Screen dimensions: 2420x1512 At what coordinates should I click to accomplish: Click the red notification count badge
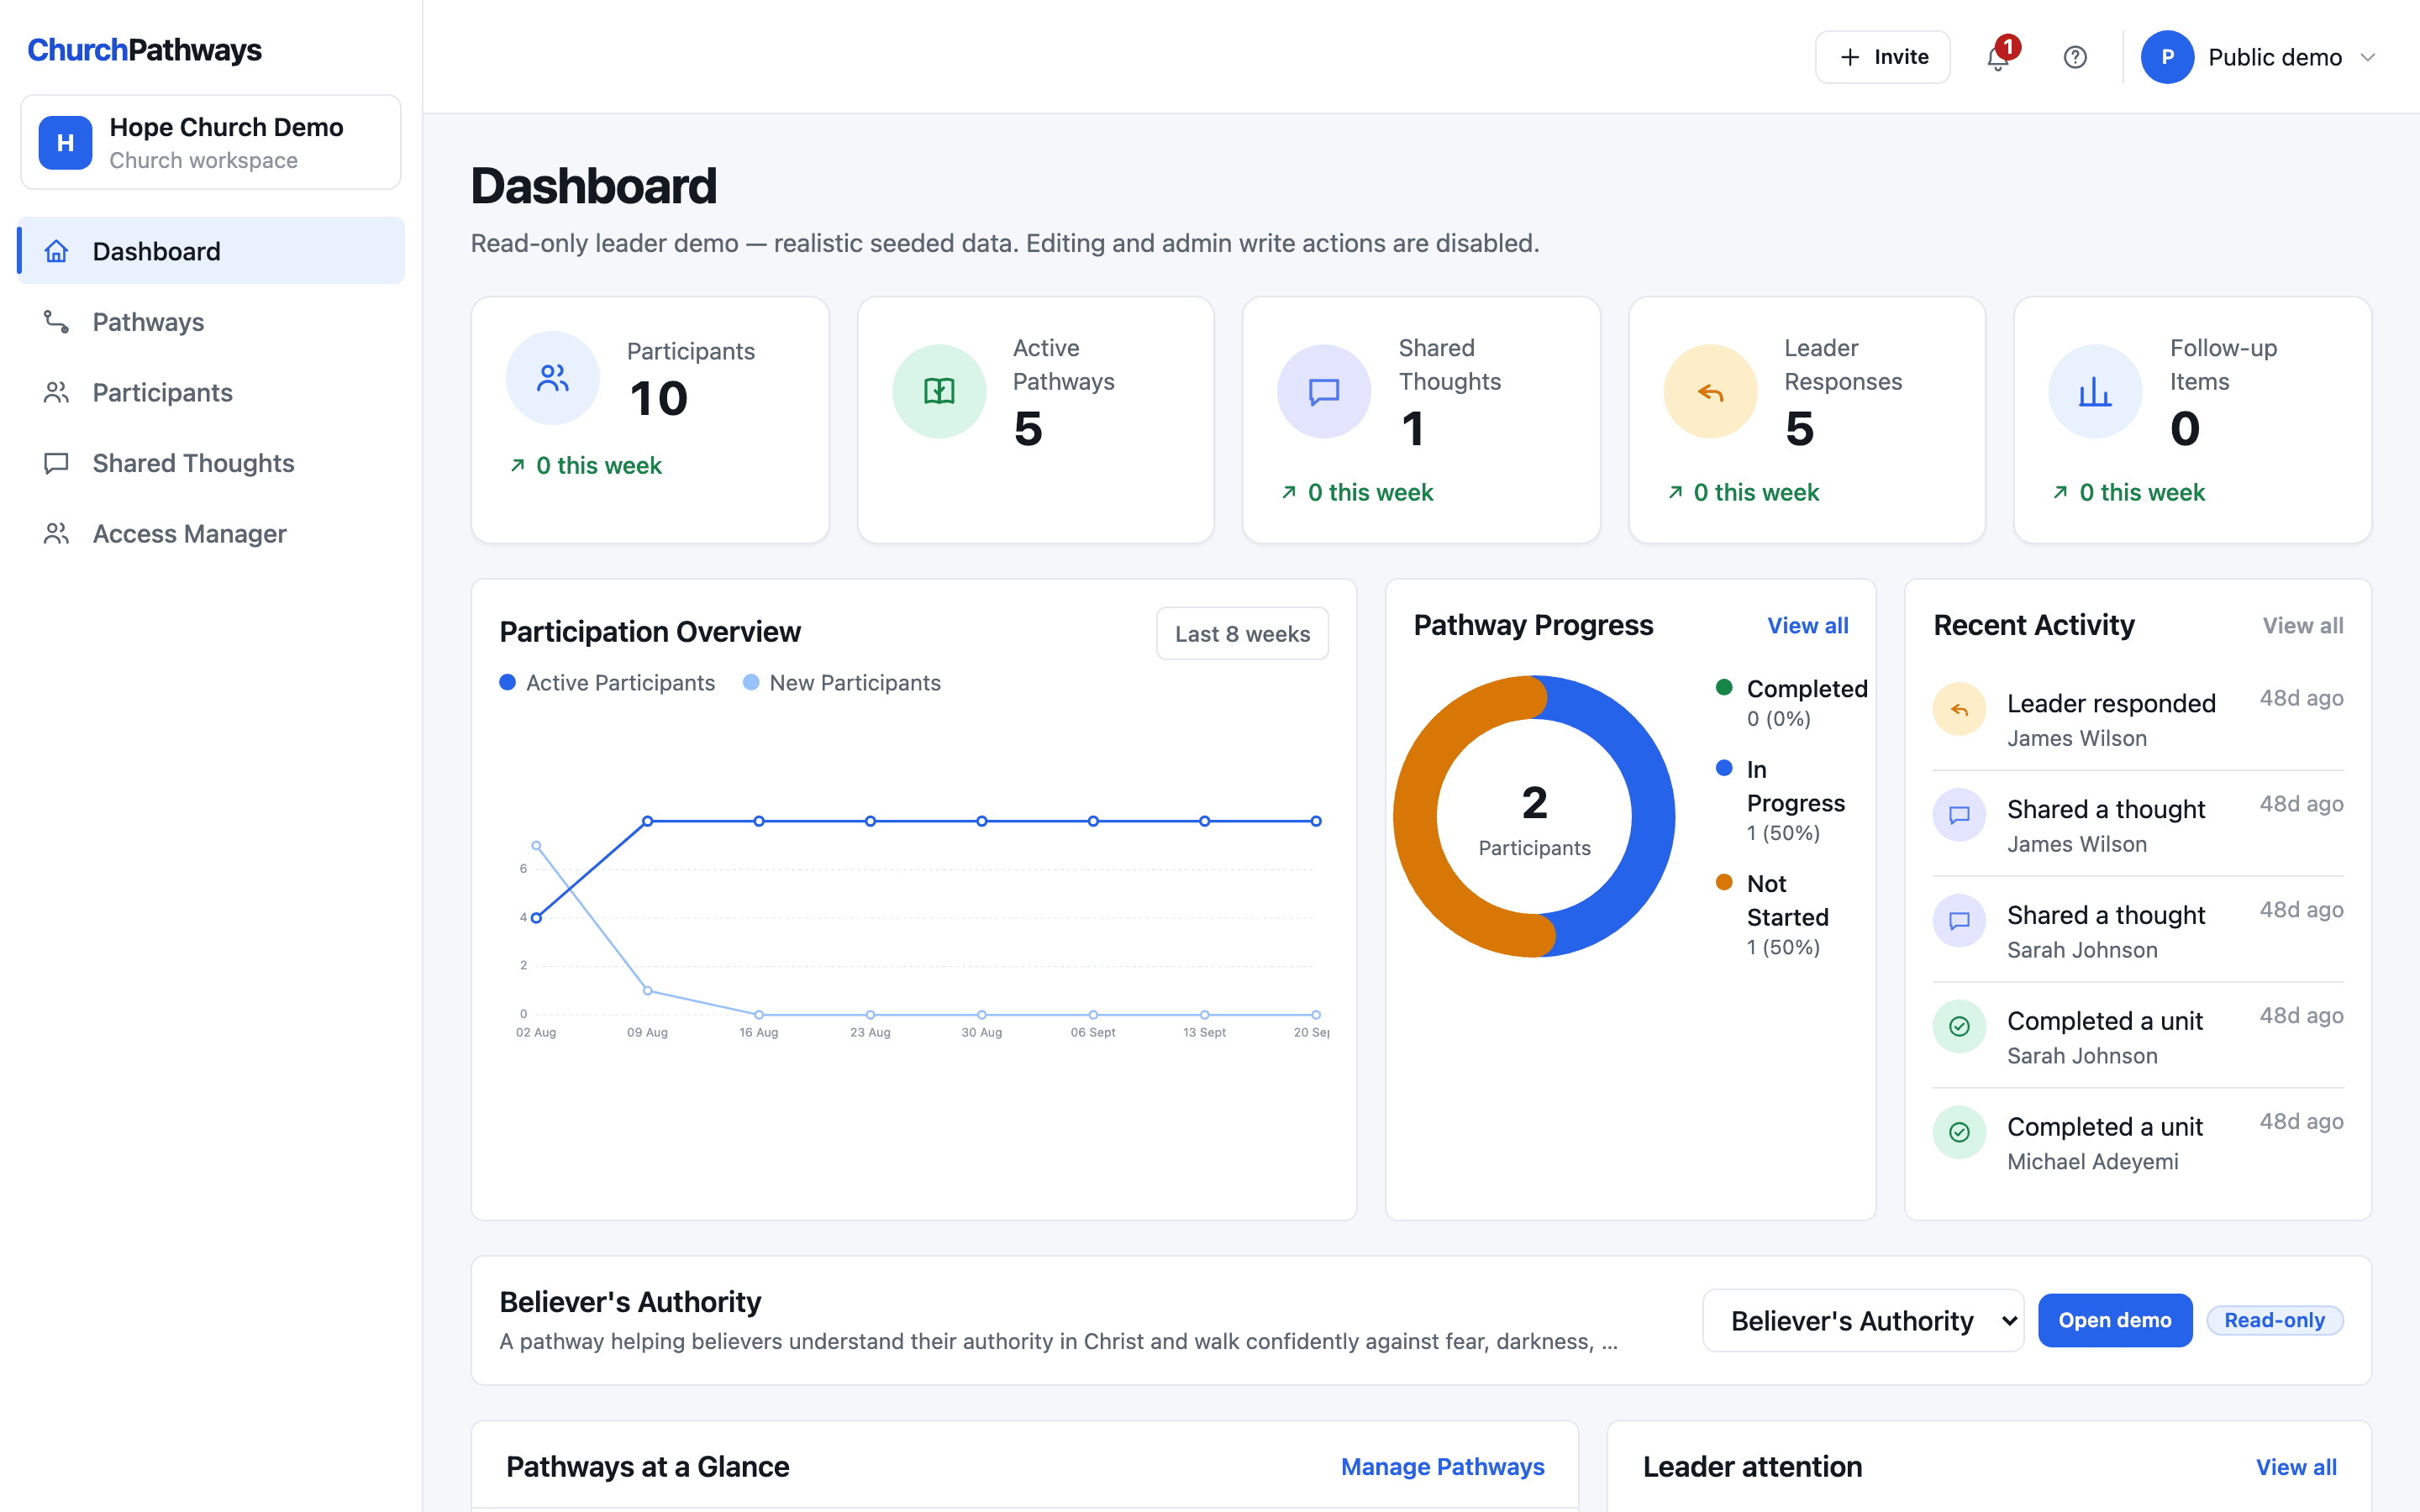(2007, 47)
